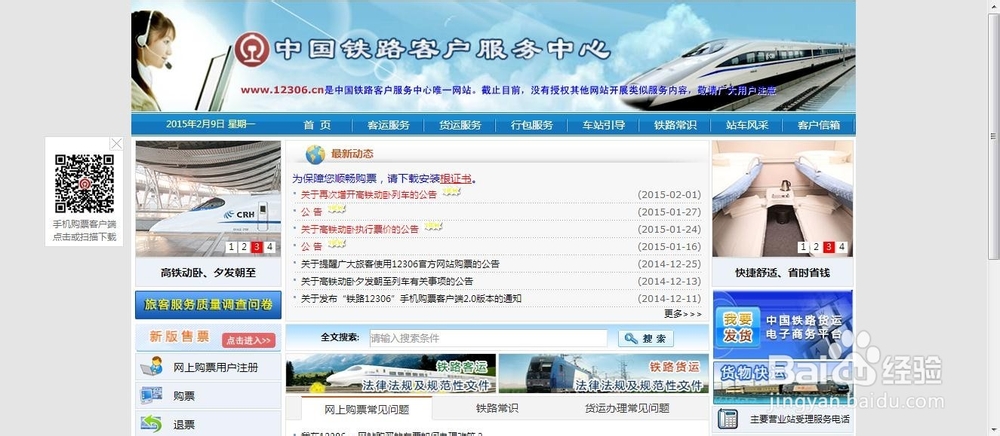The width and height of the screenshot is (1000, 436).
Task: Click the 更多>>> link
Action: click(682, 314)
